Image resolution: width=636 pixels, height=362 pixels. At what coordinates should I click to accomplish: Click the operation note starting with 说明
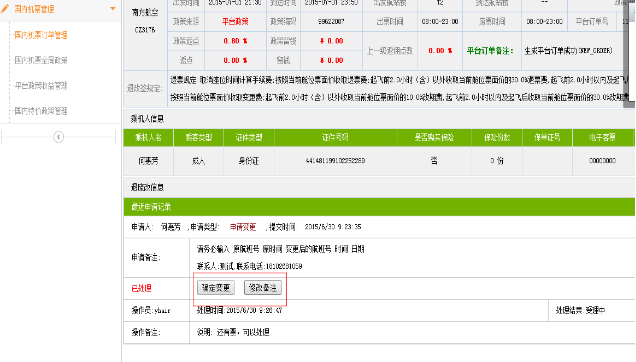(x=233, y=332)
